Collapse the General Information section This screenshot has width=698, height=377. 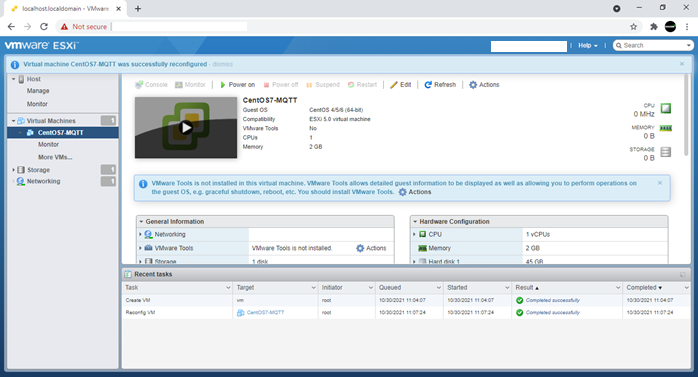point(141,221)
